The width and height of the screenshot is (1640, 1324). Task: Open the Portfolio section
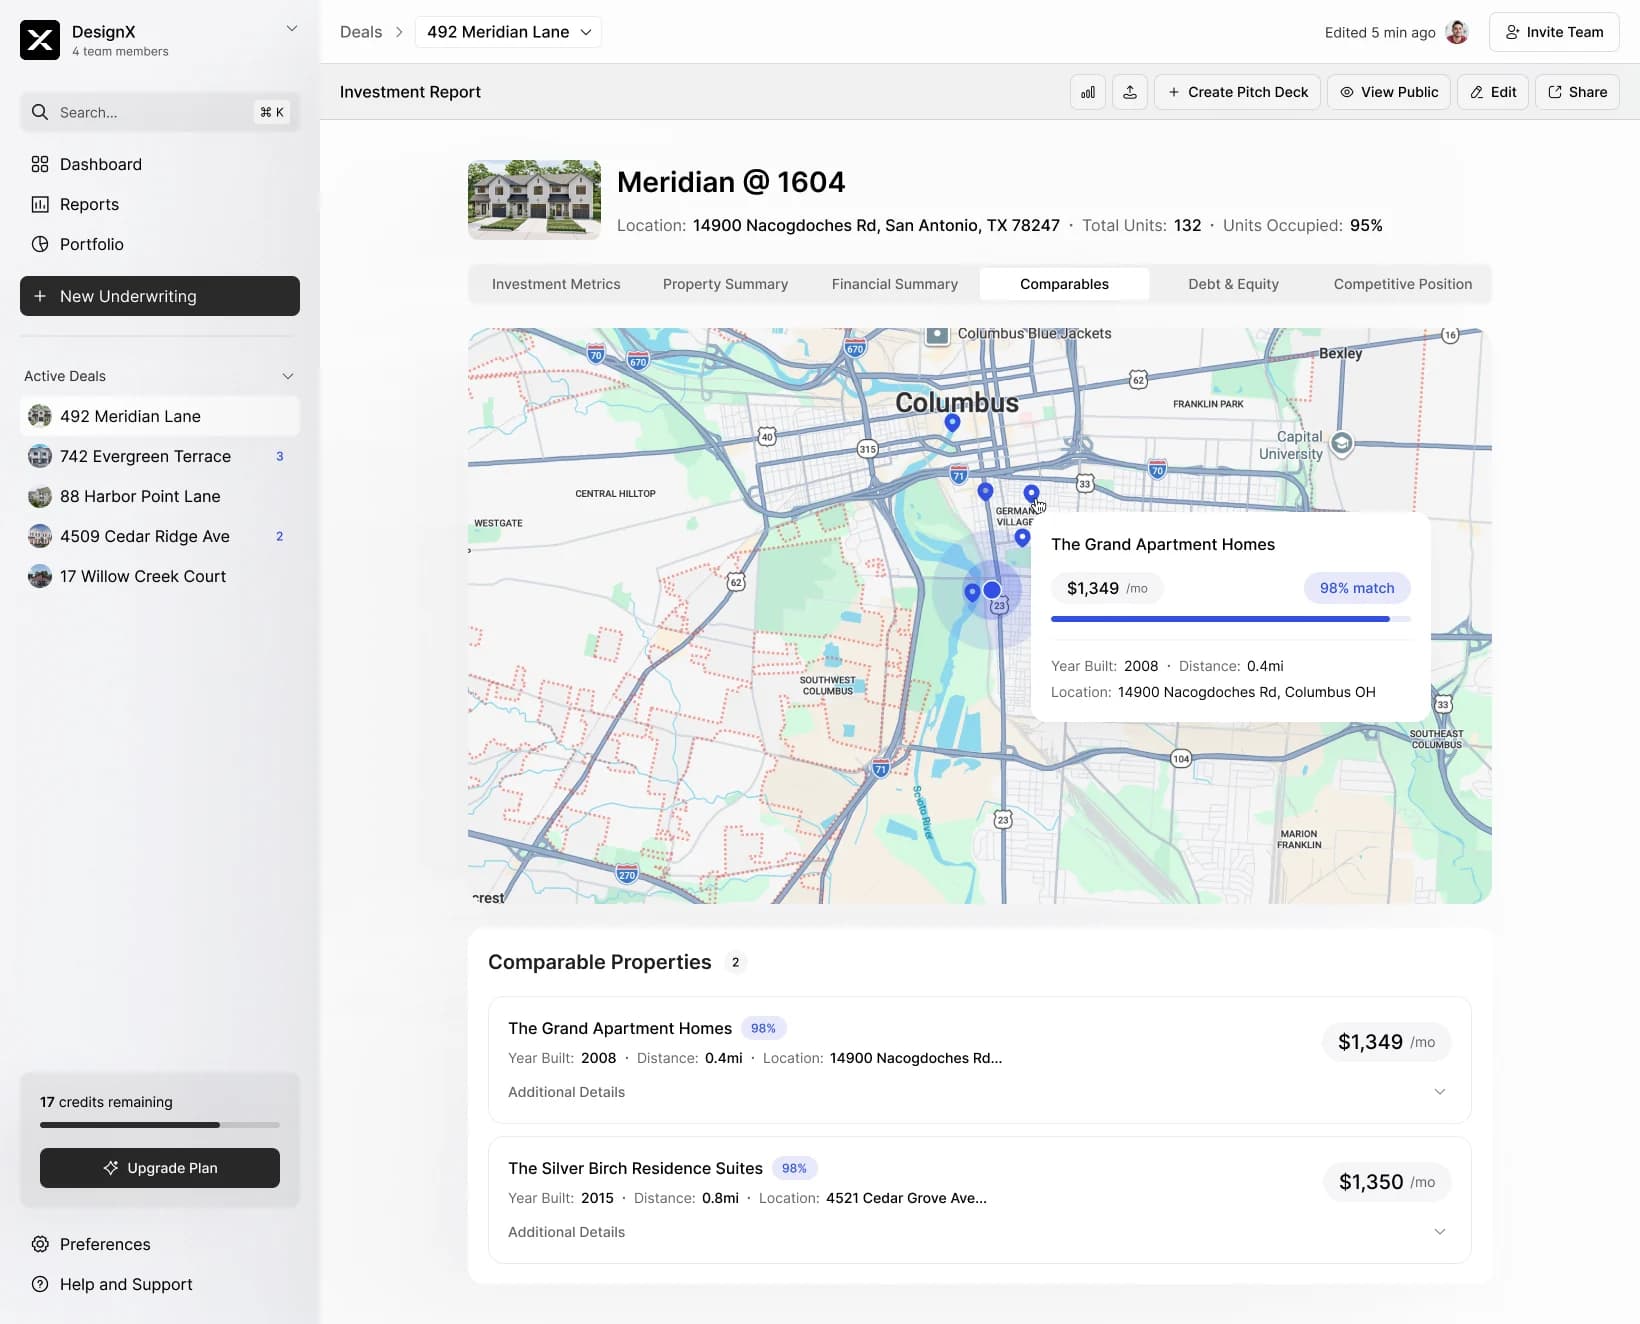160,244
